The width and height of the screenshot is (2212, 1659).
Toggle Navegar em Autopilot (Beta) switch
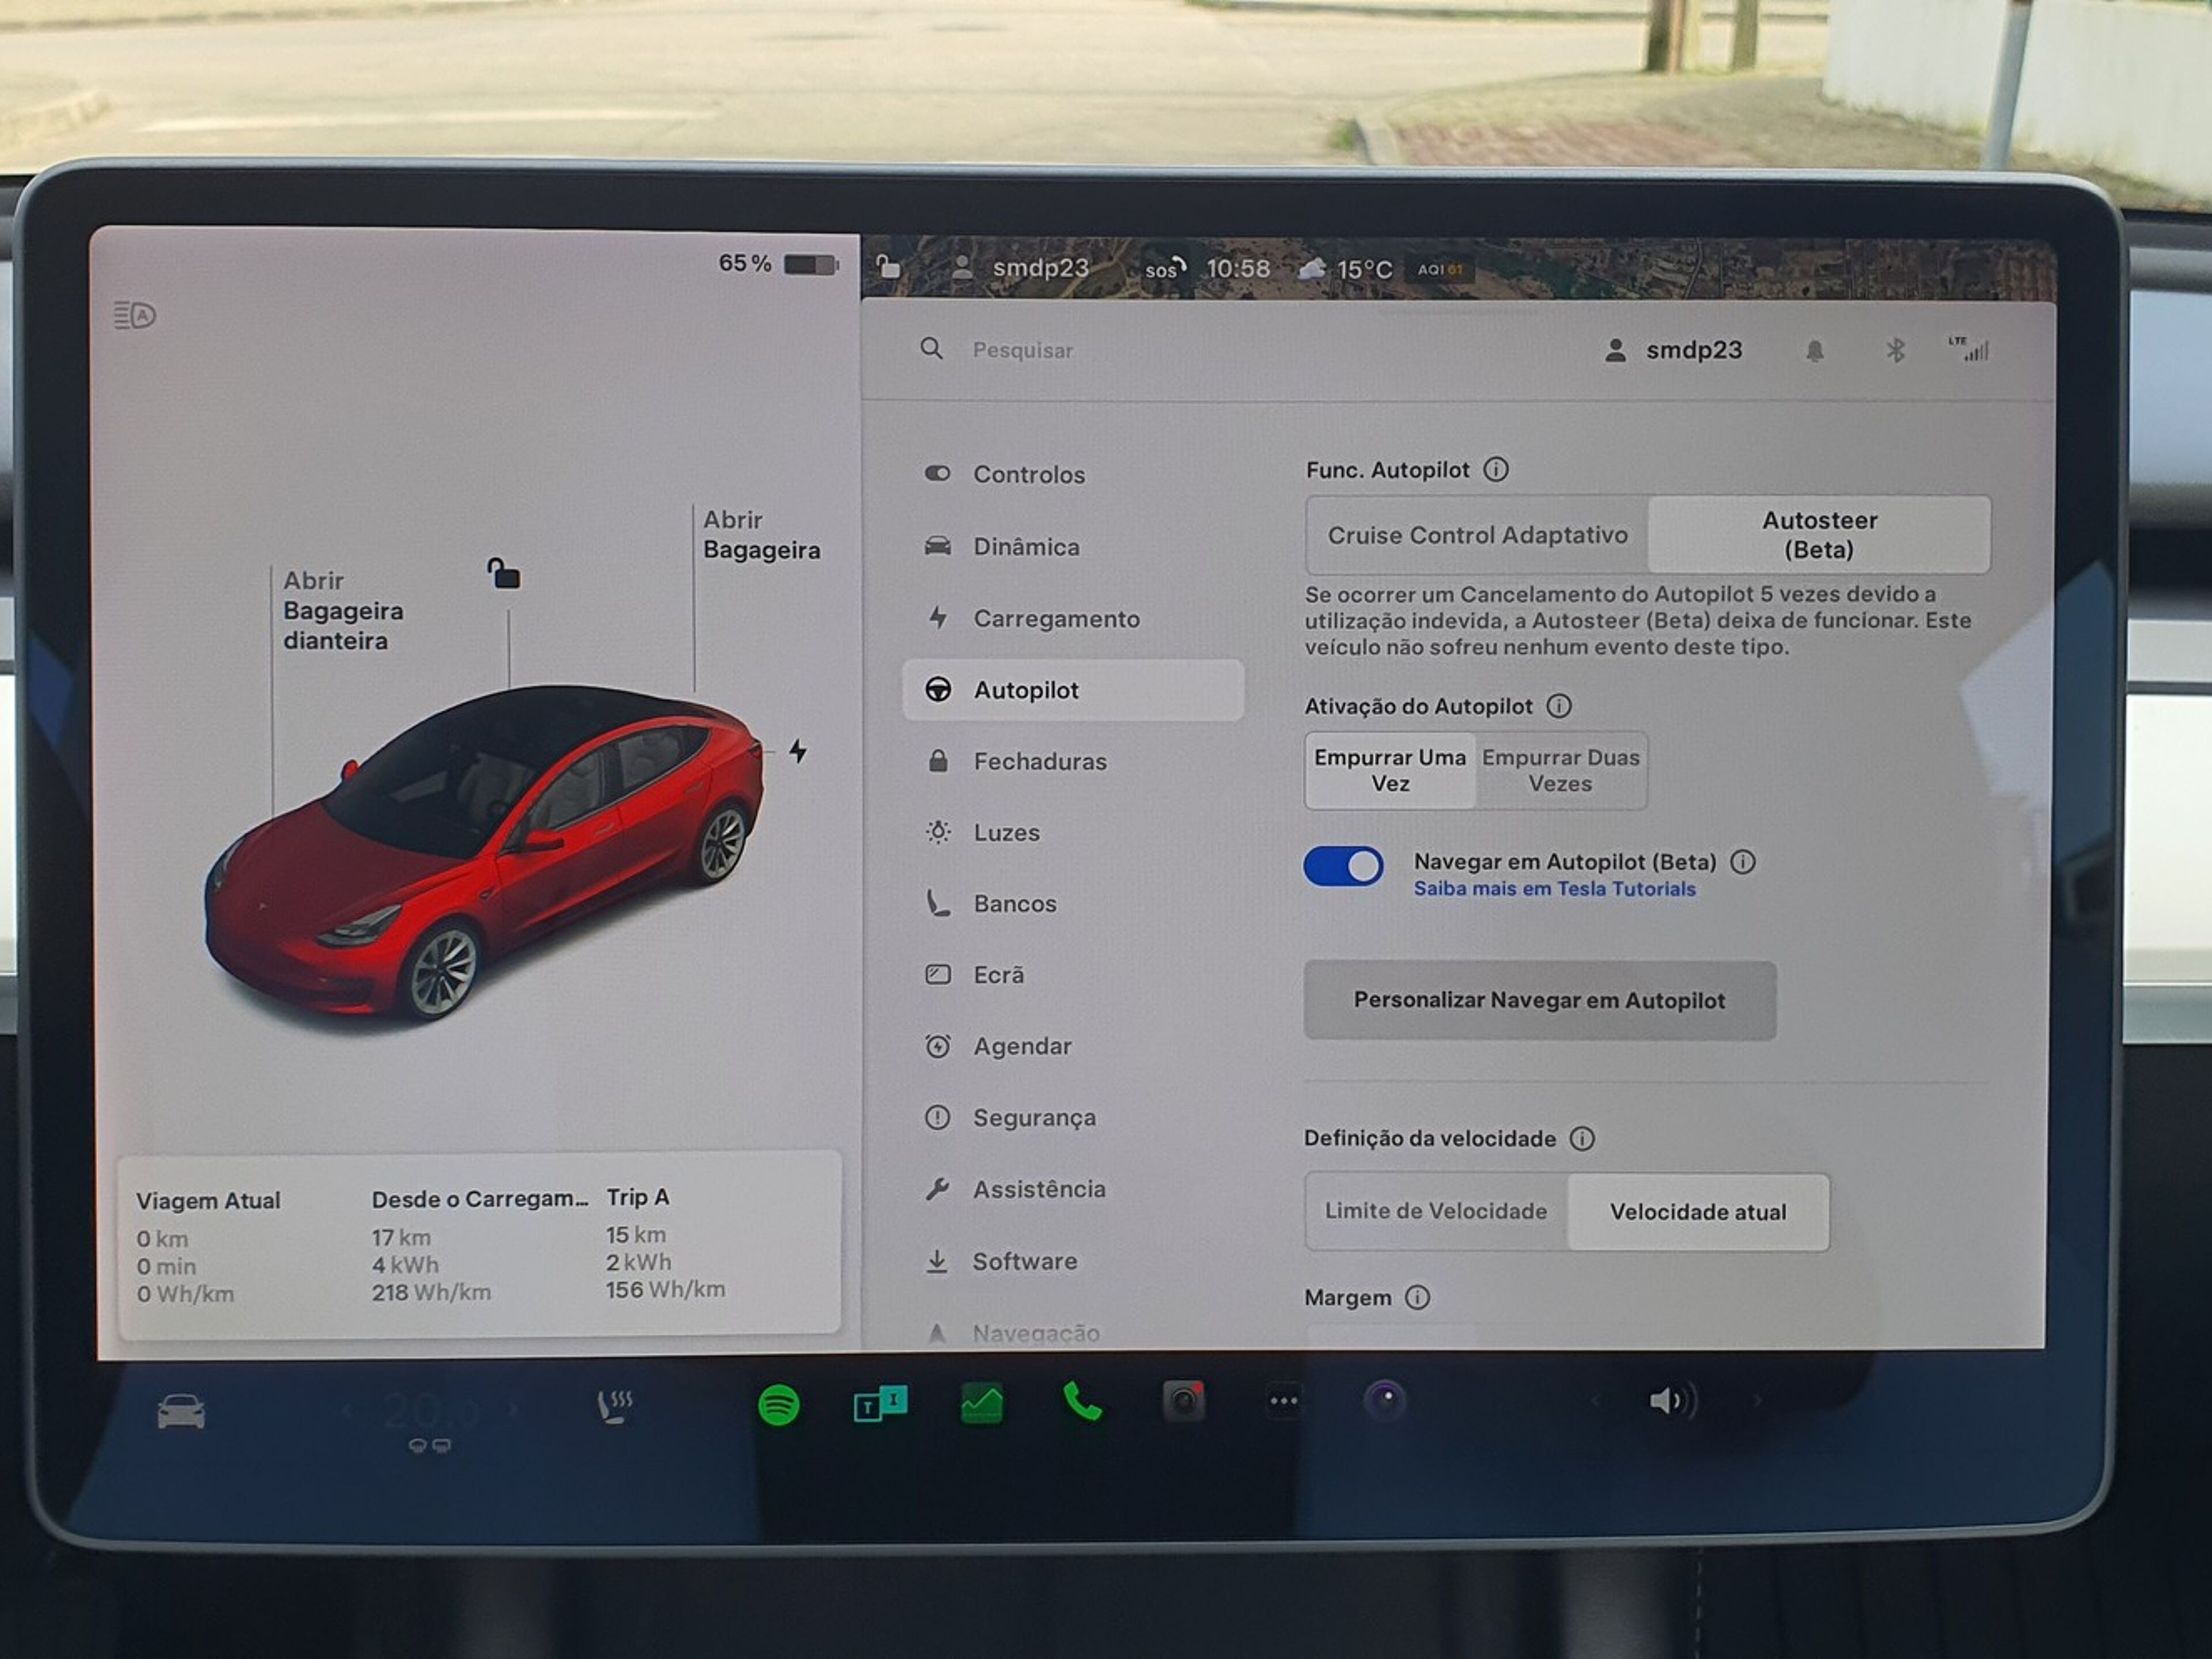pos(1343,867)
